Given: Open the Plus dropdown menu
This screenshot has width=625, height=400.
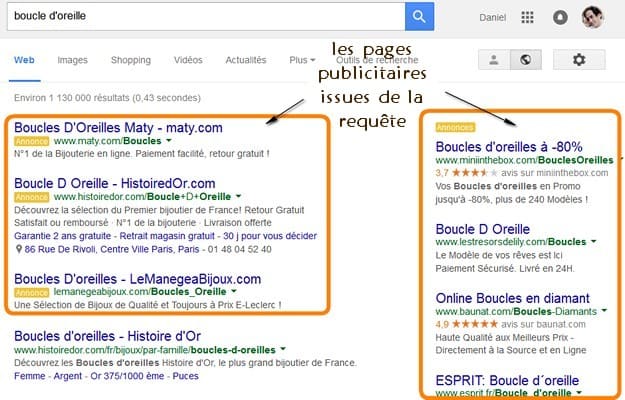Looking at the screenshot, I should (302, 60).
